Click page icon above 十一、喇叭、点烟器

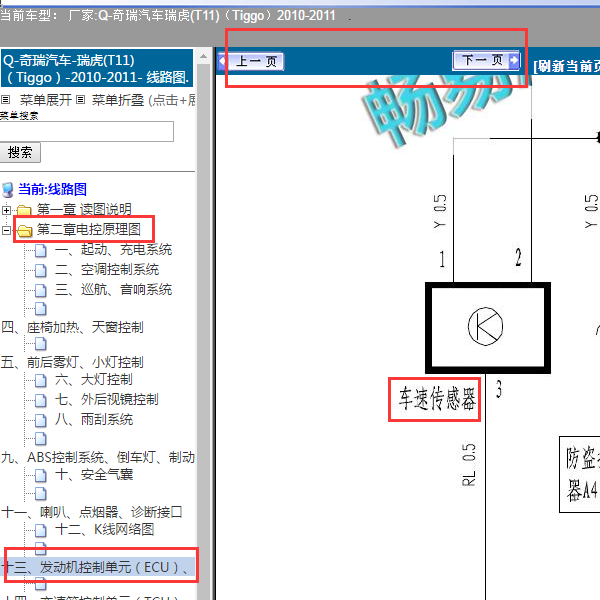[41, 494]
